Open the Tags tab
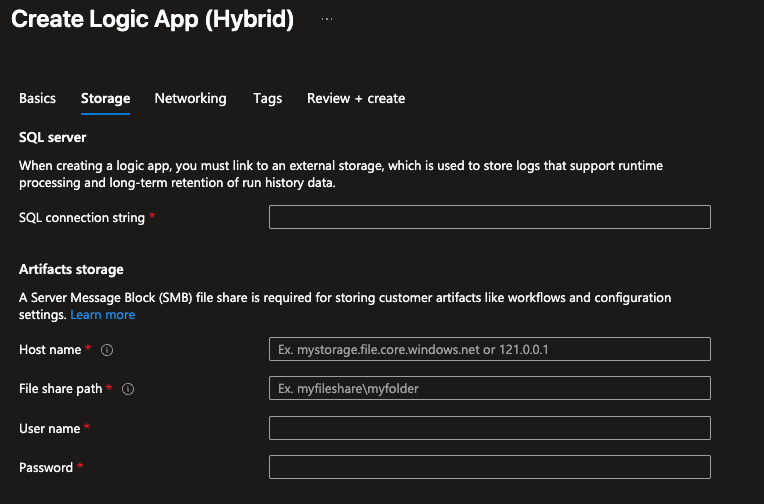 tap(267, 98)
